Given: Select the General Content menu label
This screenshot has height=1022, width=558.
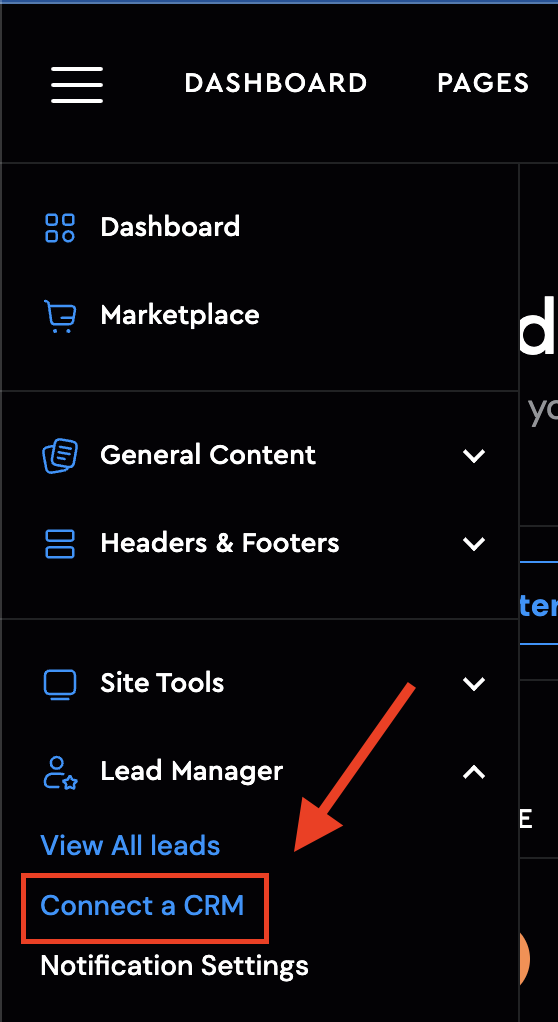Looking at the screenshot, I should click(208, 455).
